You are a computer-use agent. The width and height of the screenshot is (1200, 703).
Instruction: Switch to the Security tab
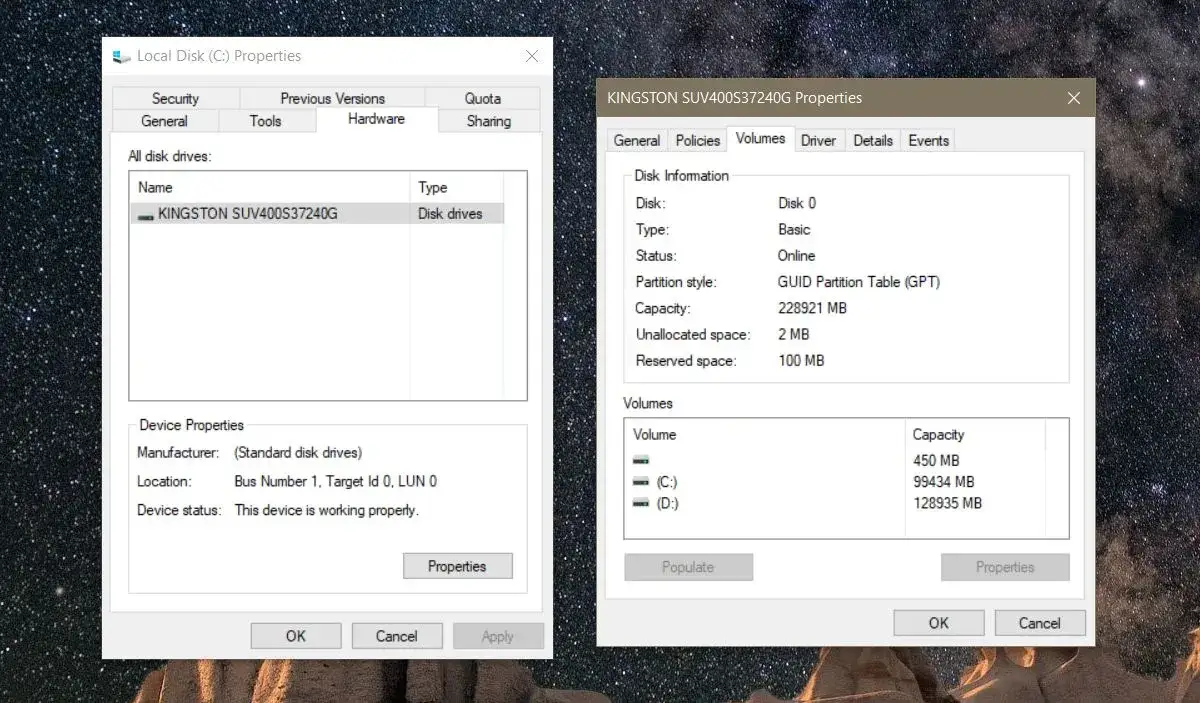[176, 98]
